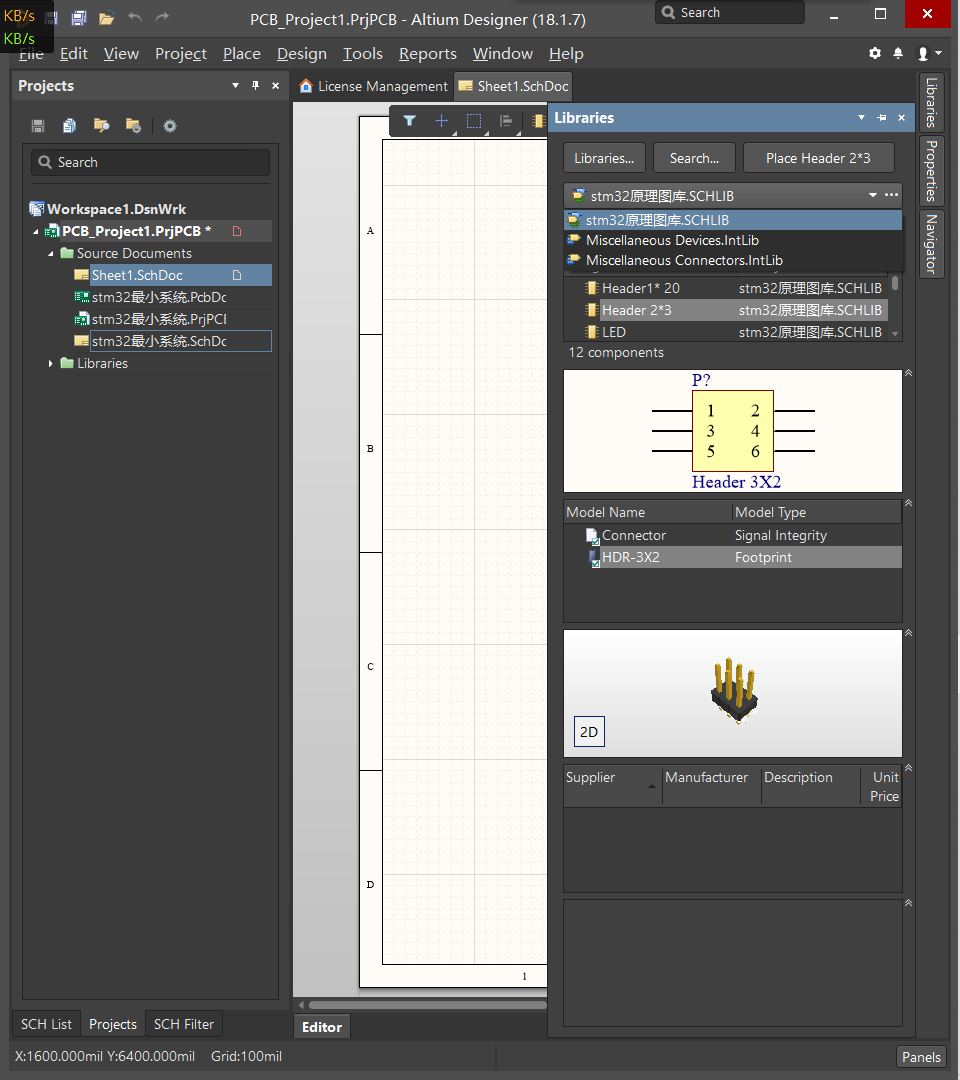This screenshot has height=1080, width=960.
Task: Open the Libraries panel options dropdown arrow
Action: pos(862,118)
